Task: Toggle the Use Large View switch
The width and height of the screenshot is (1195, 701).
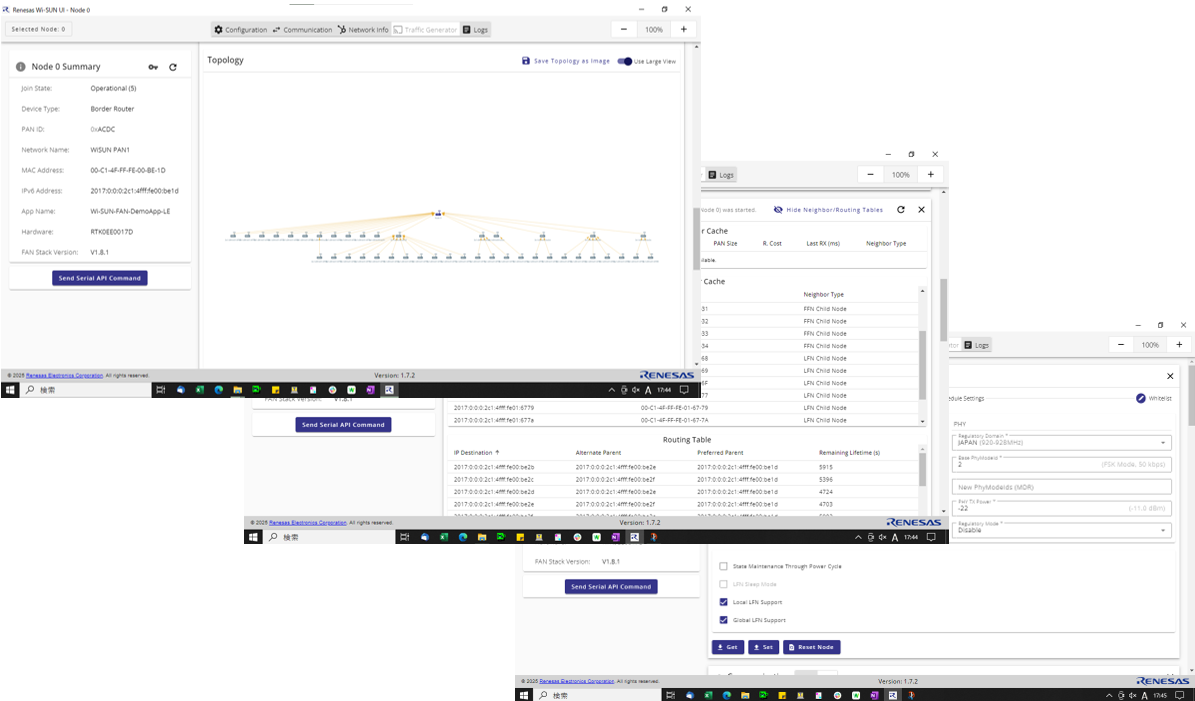Action: pos(625,62)
